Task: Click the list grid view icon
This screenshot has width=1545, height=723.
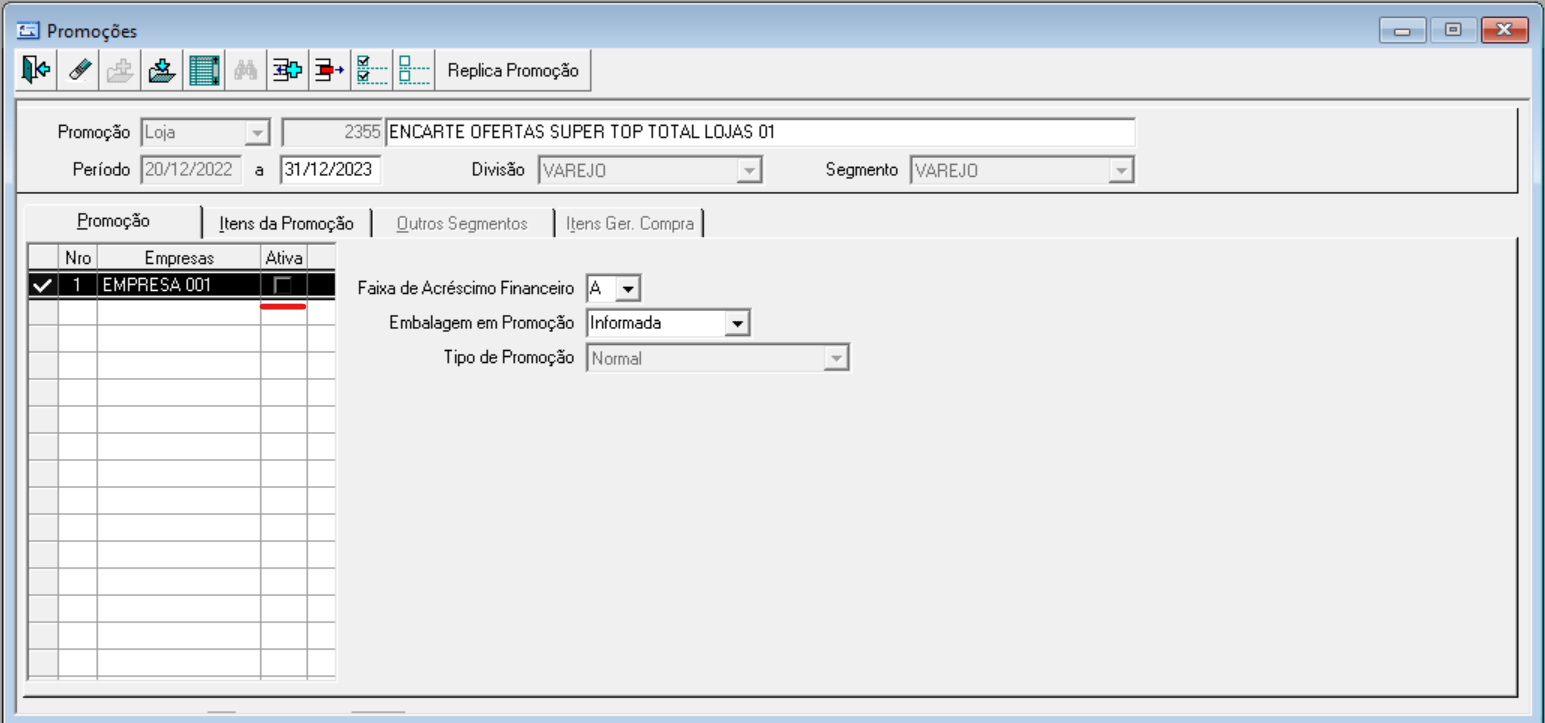Action: pos(203,71)
